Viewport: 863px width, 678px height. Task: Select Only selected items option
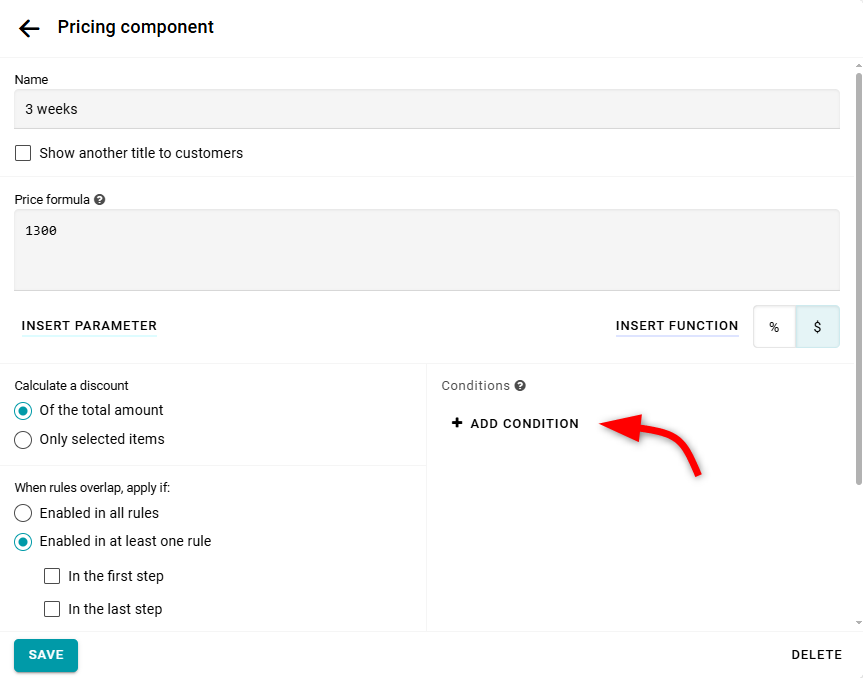click(x=23, y=440)
